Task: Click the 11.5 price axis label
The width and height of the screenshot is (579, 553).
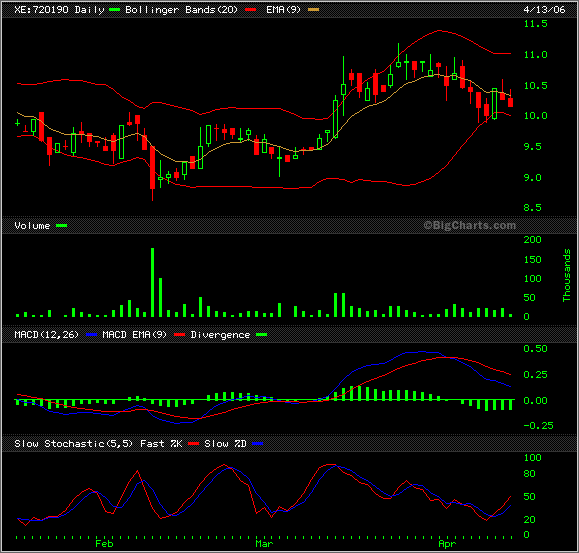Action: (x=536, y=24)
